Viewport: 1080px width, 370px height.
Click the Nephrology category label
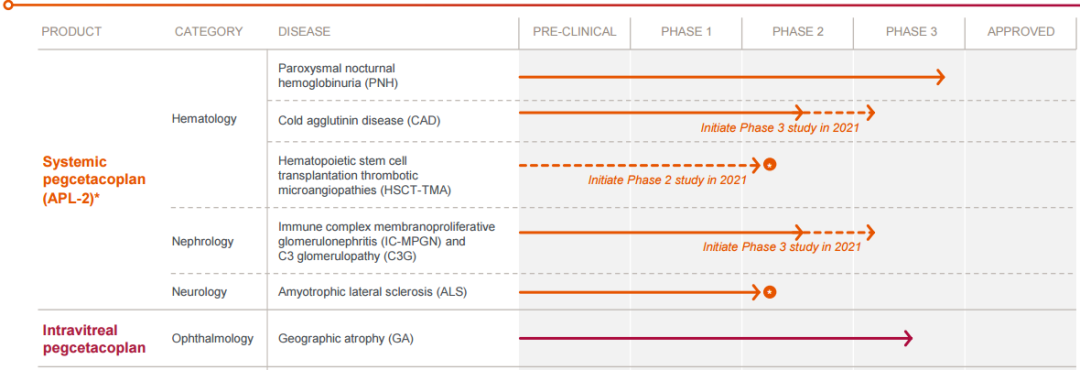(x=202, y=241)
